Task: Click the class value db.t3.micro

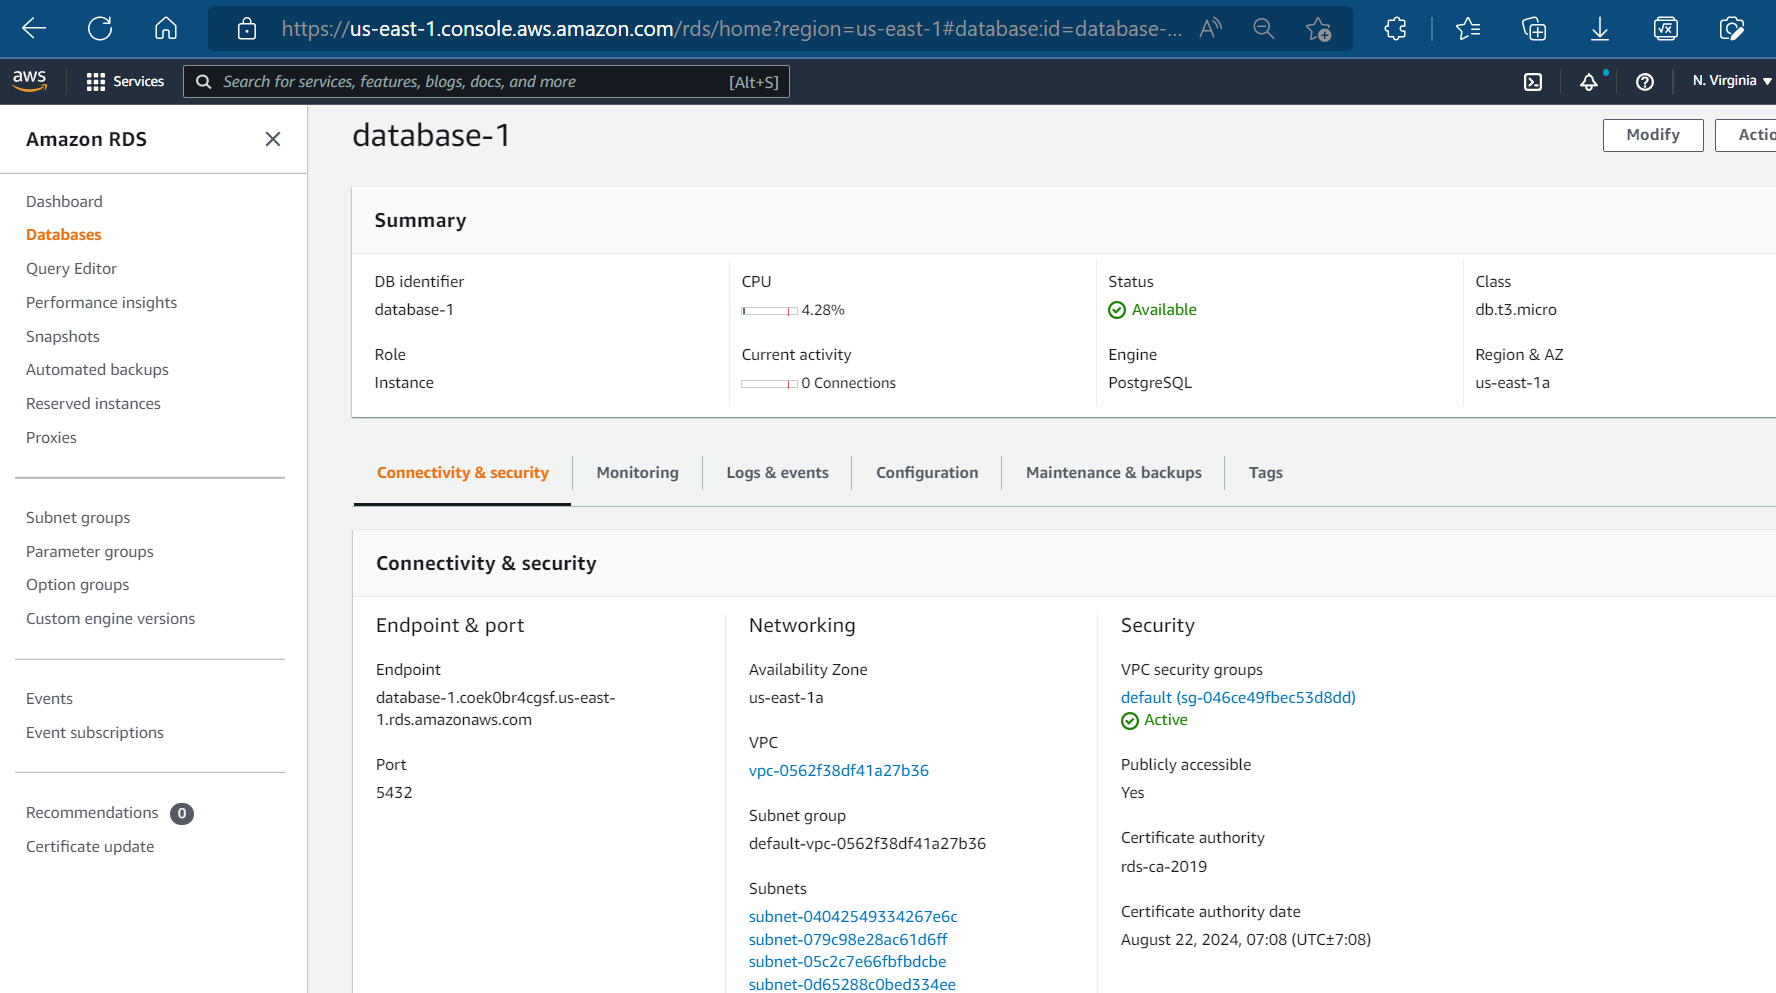Action: (1516, 310)
